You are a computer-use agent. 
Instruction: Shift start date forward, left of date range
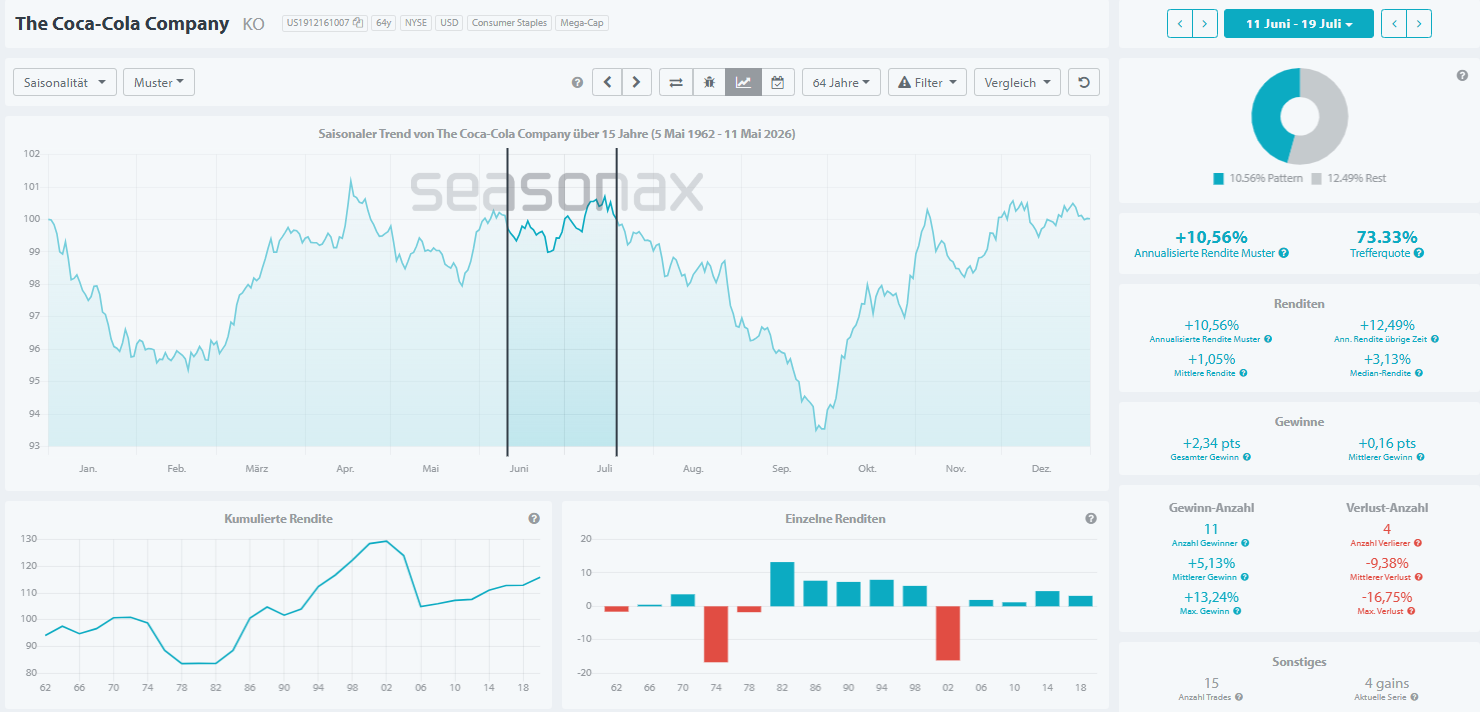coord(1205,23)
